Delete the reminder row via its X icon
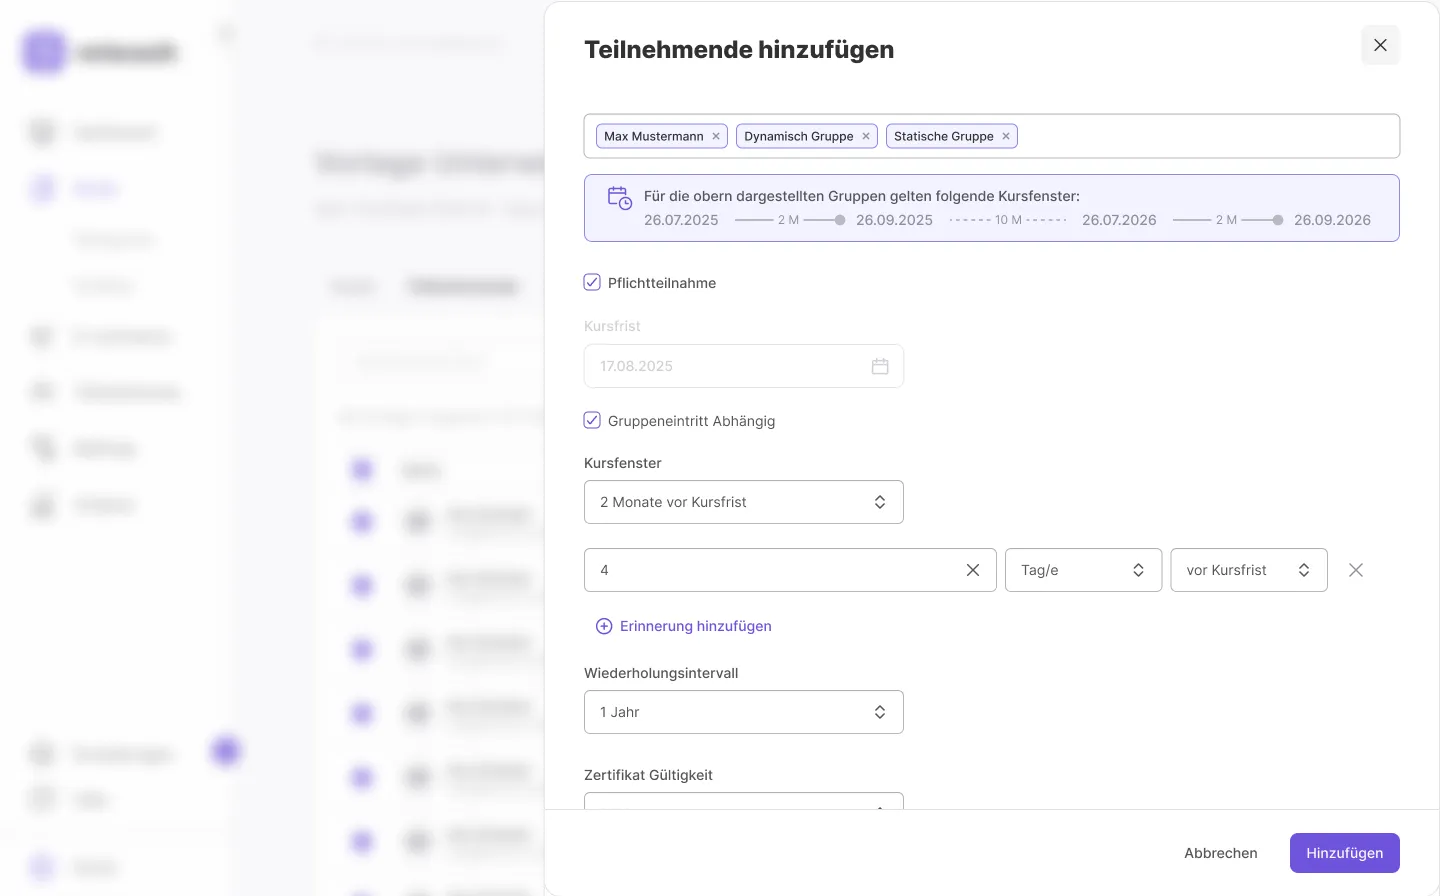Image resolution: width=1440 pixels, height=896 pixels. pos(1356,570)
